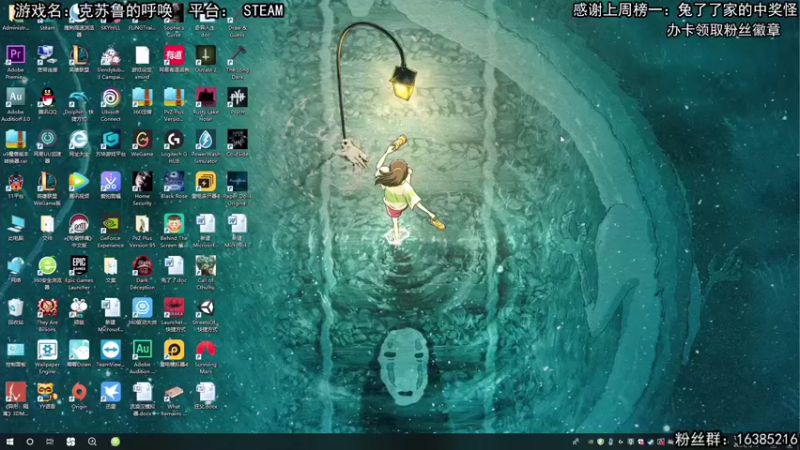Open the Windows Start menu

click(x=10, y=442)
